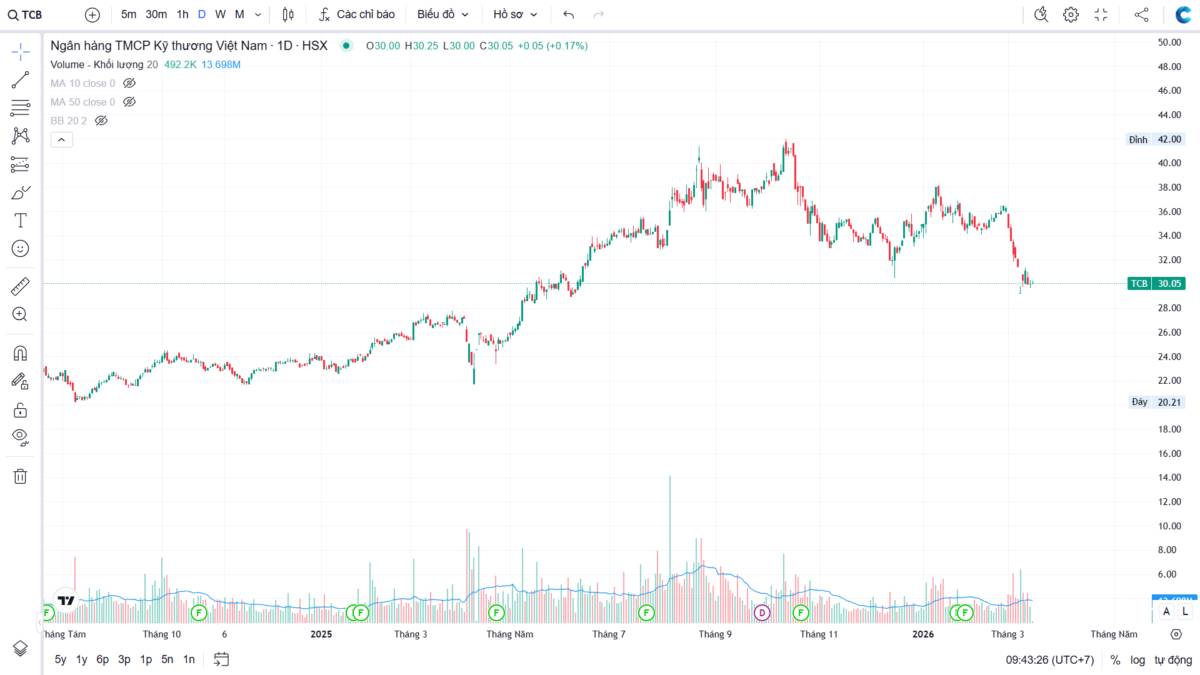Open Các chỉ báo indicators
Viewport: 1200px width, 675px height.
[357, 15]
